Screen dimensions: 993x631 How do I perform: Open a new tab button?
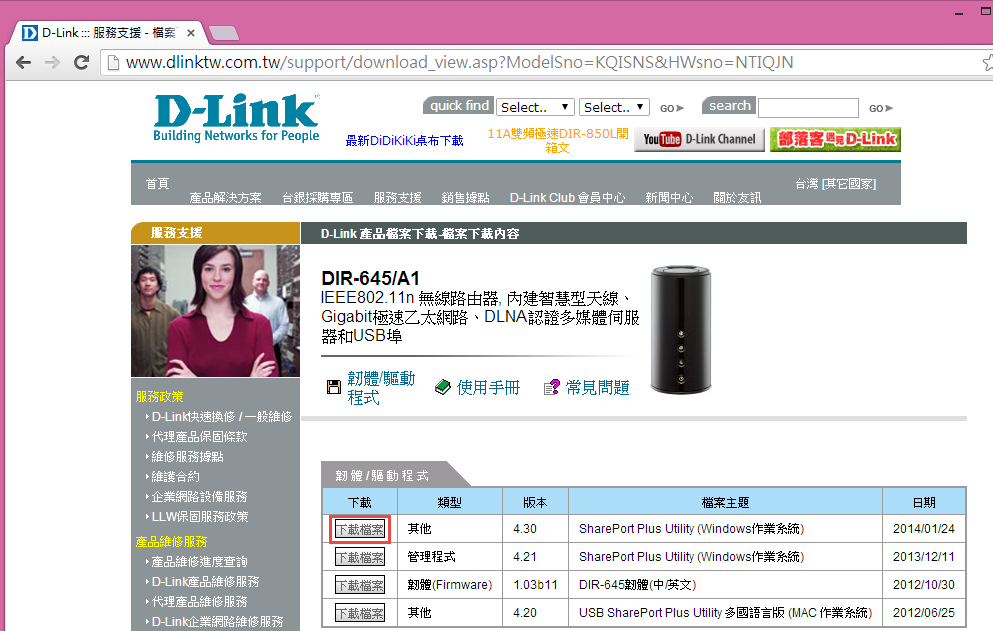[x=224, y=33]
